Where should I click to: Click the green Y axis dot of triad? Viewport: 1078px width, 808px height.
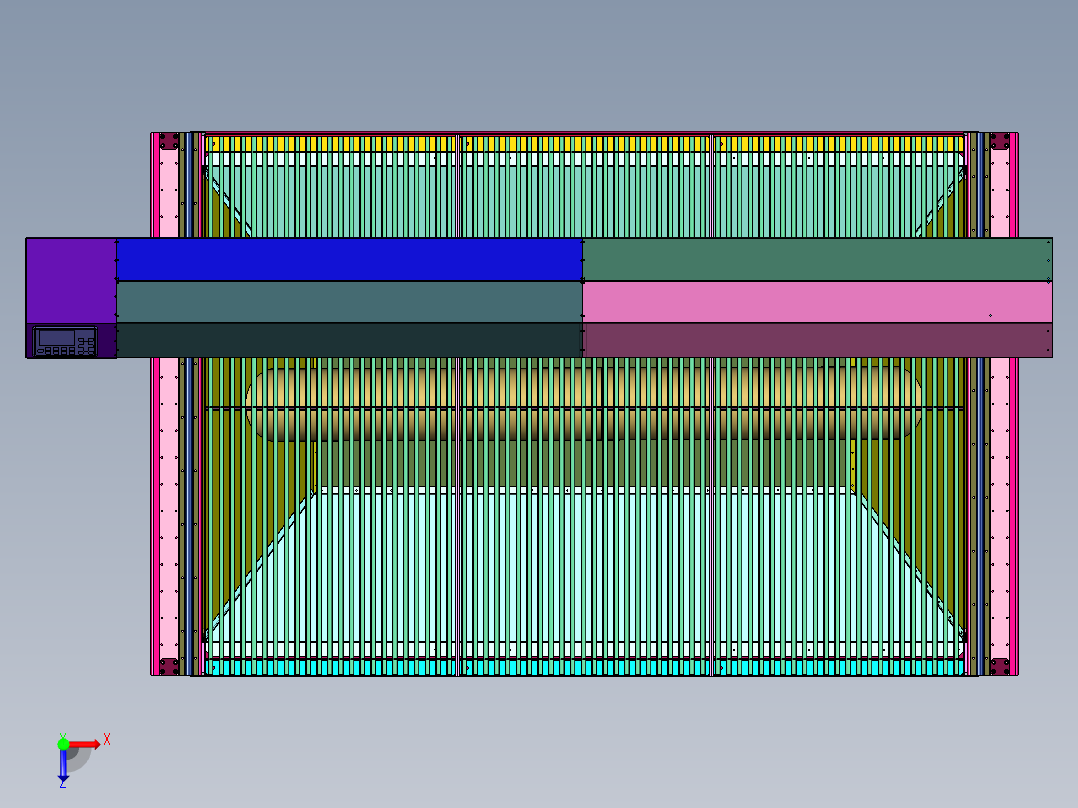[63, 744]
